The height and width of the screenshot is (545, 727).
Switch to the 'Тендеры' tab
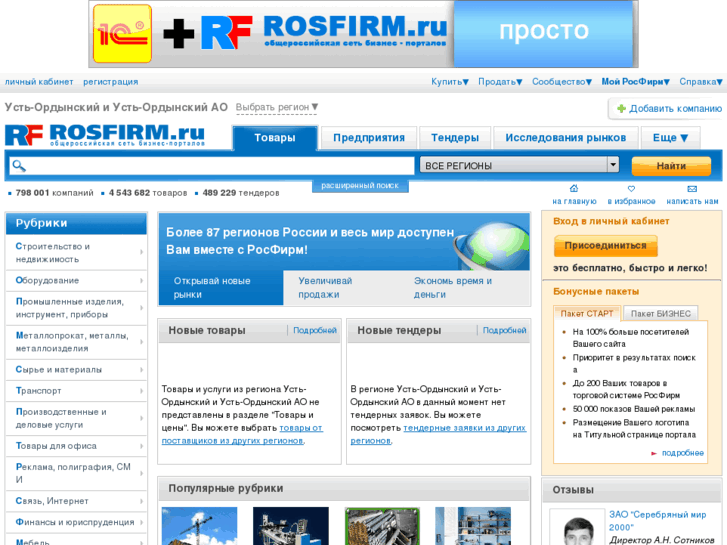pyautogui.click(x=455, y=138)
